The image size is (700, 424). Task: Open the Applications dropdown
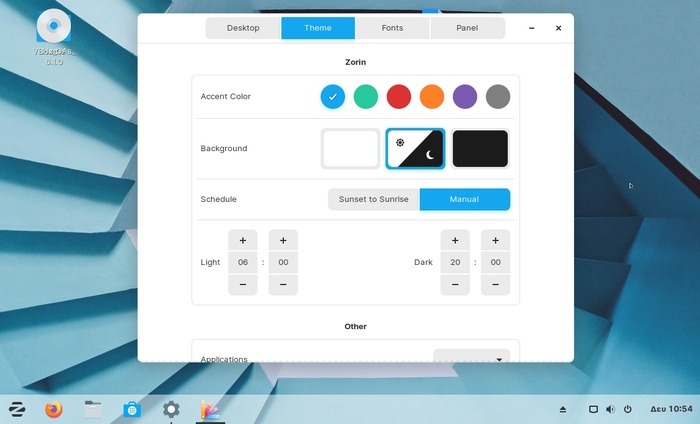(471, 356)
